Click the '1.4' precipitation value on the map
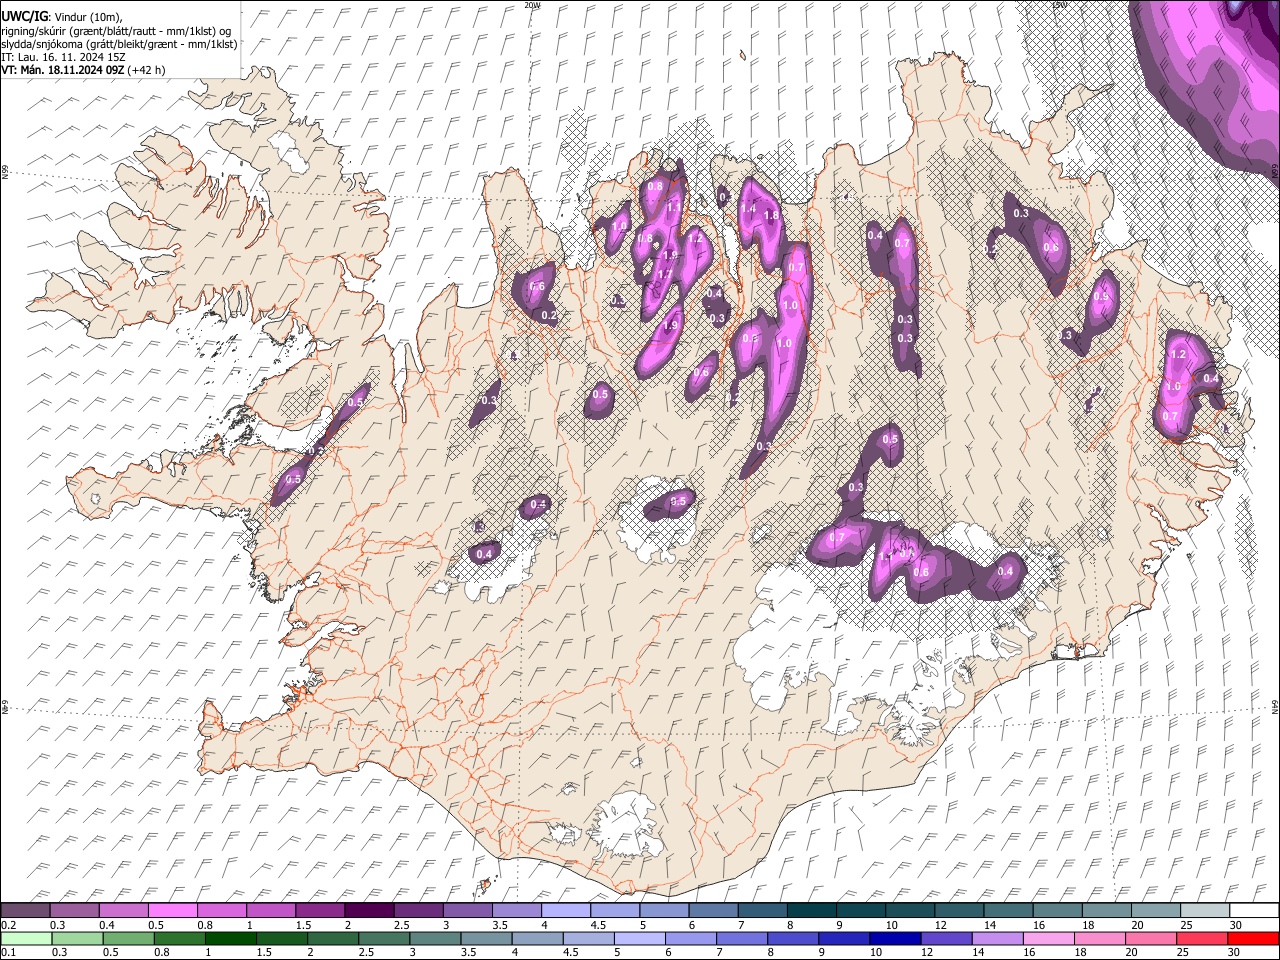The image size is (1280, 960). (x=748, y=208)
